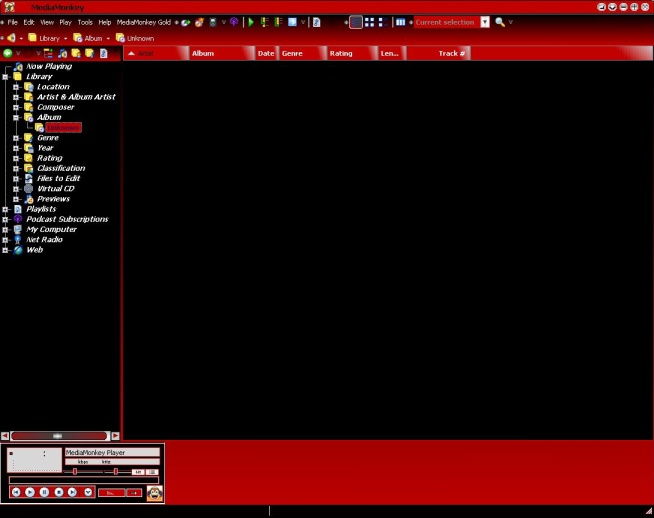Click the Playlists document icon
654x518 pixels.
(18, 209)
